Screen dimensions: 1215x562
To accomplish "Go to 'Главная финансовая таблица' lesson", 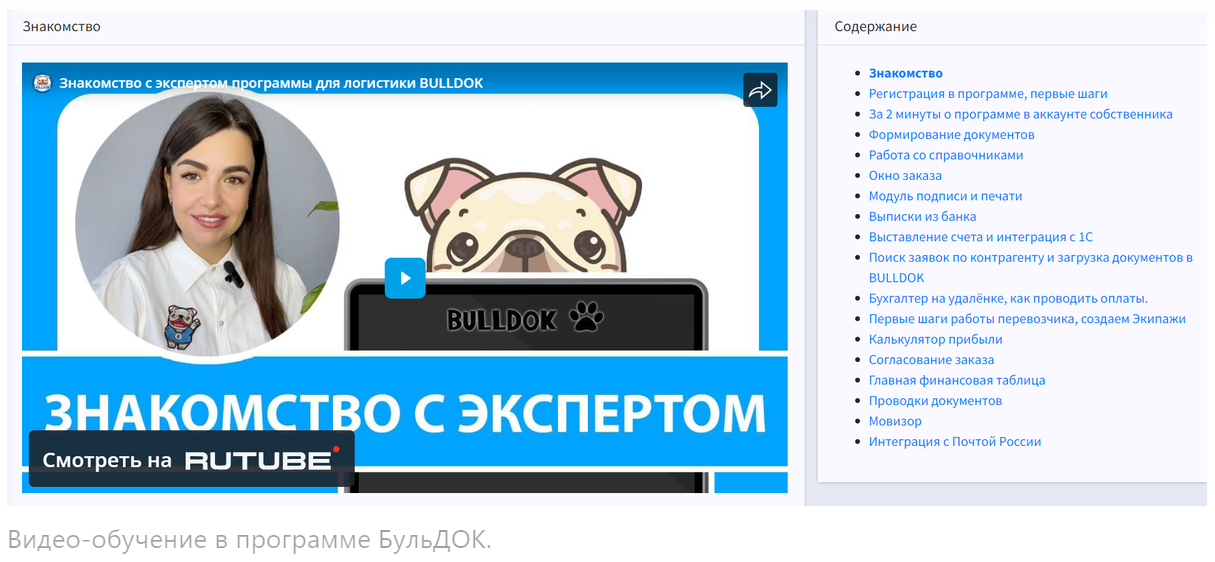I will 957,380.
